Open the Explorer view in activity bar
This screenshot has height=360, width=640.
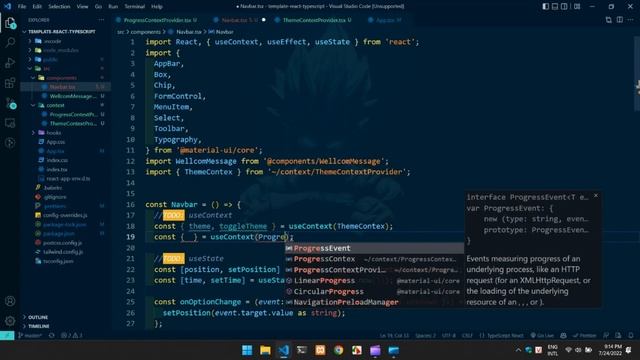10,23
